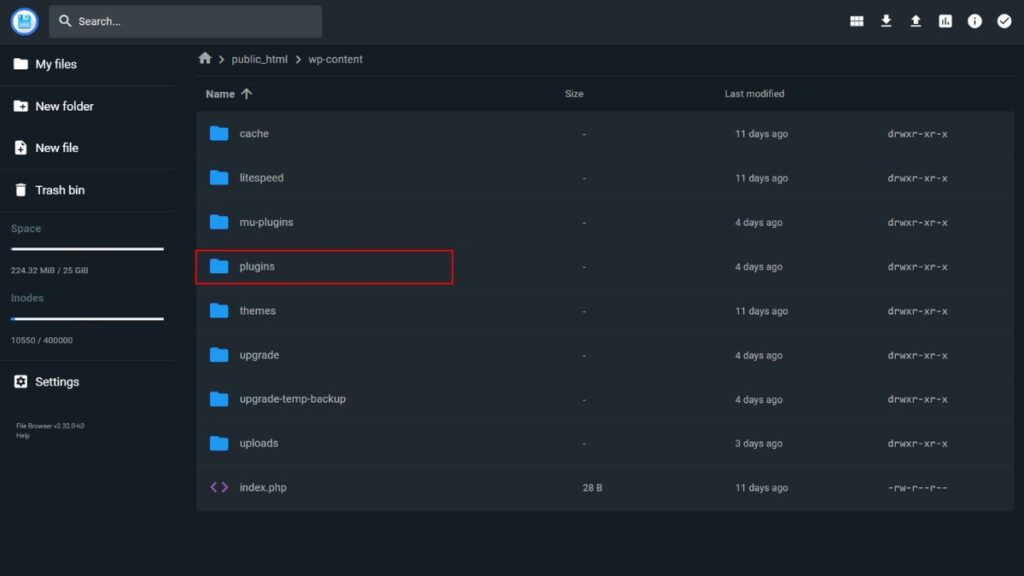Image resolution: width=1024 pixels, height=576 pixels.
Task: Click inside the Search field
Action: [x=185, y=20]
